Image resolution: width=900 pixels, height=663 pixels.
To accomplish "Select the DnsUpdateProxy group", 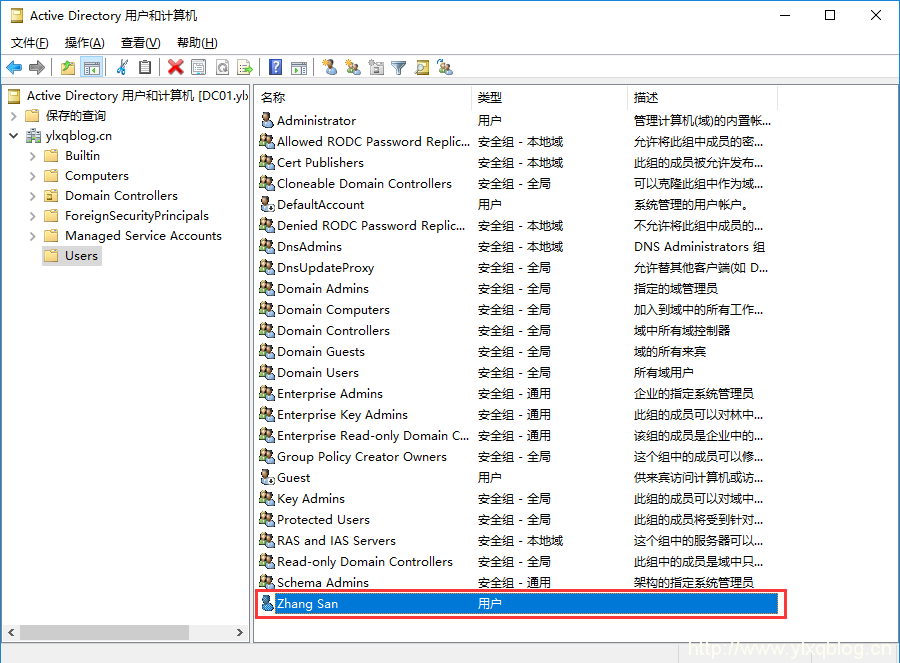I will click(x=325, y=267).
